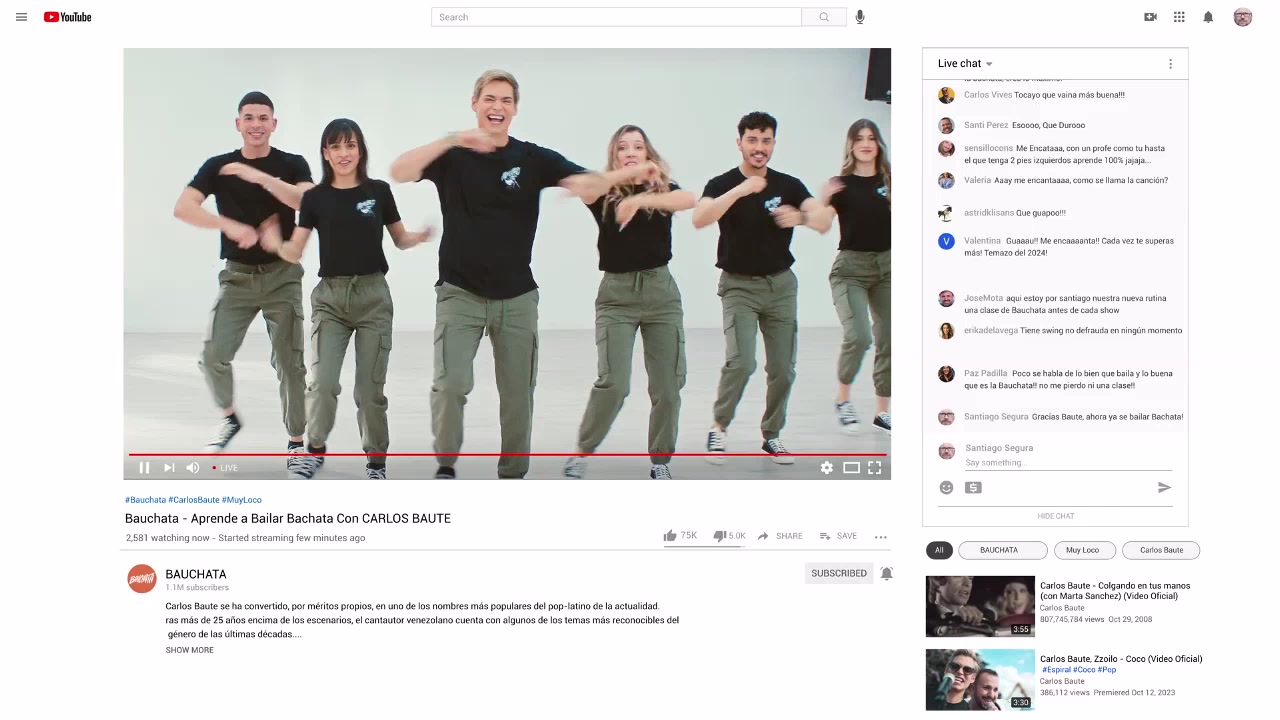Viewport: 1280px width, 720px height.
Task: Toggle the channel notification bell
Action: tap(886, 573)
